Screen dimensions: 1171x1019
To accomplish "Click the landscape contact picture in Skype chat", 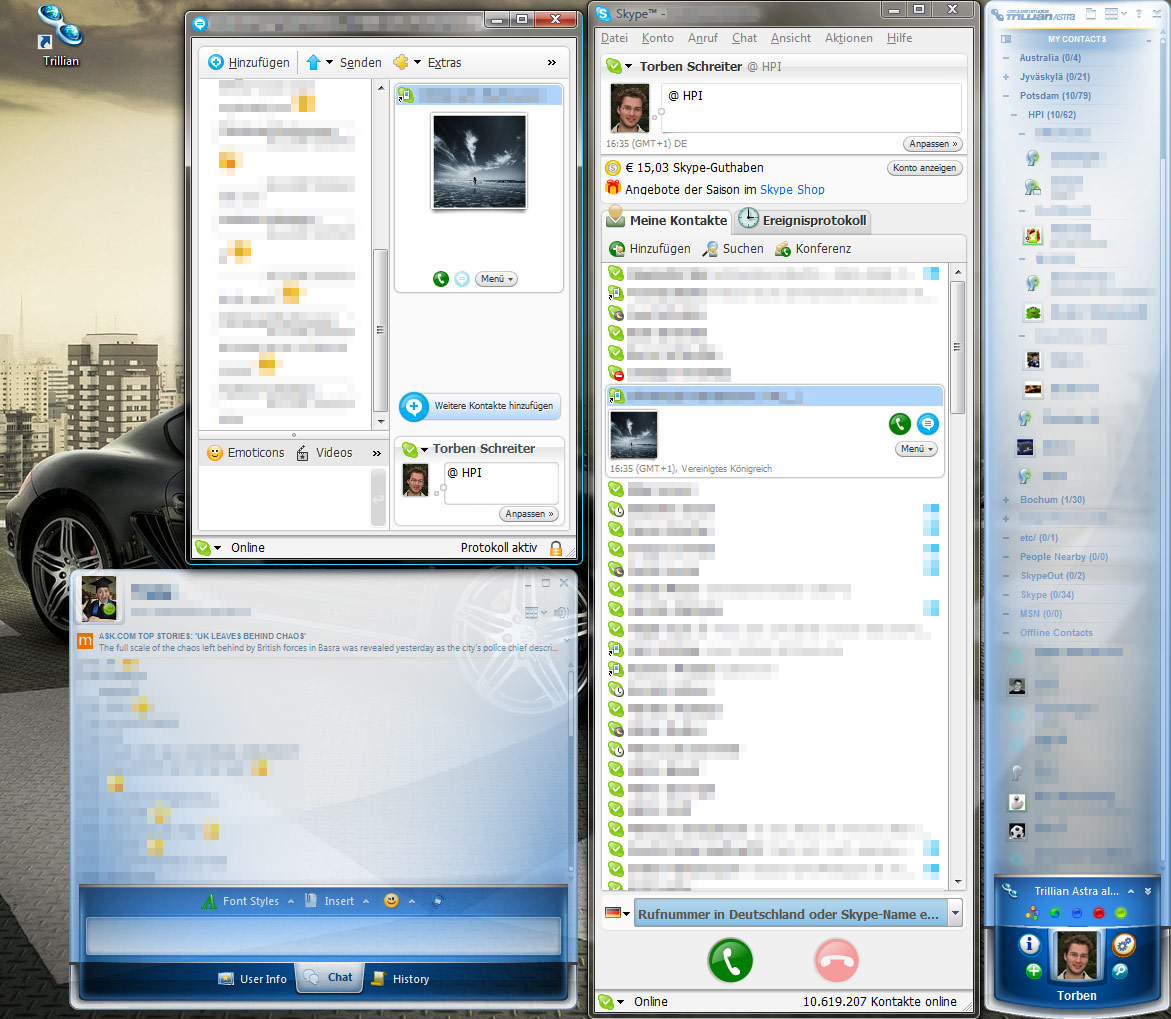I will point(479,161).
